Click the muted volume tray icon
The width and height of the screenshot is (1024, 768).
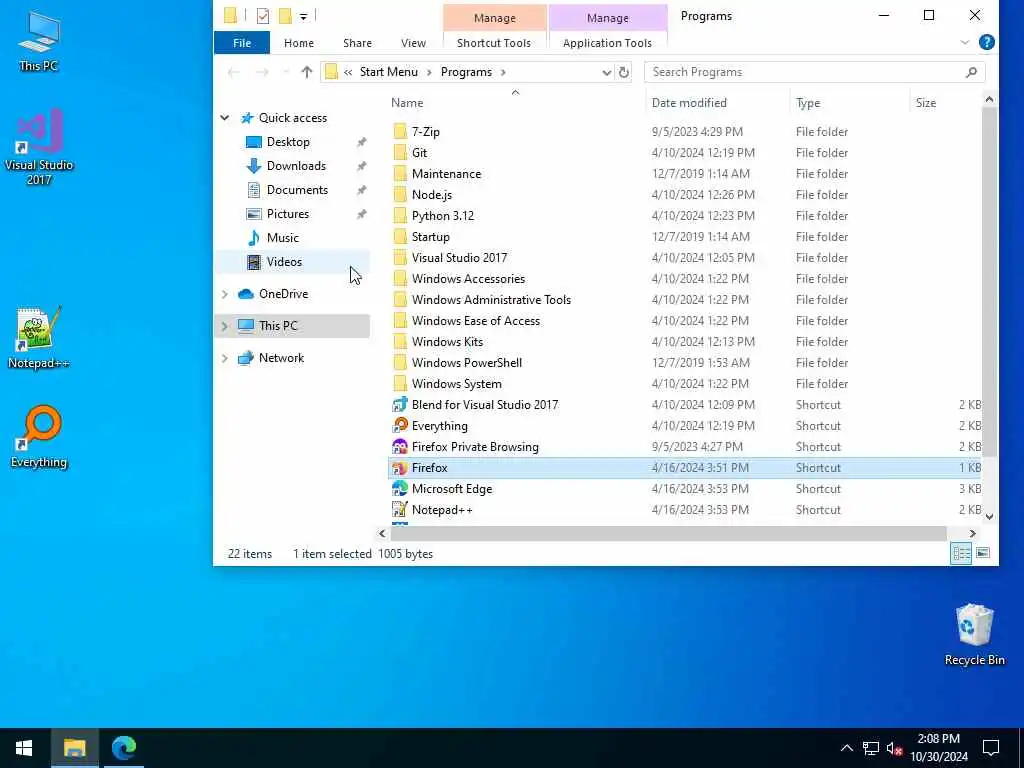[894, 748]
